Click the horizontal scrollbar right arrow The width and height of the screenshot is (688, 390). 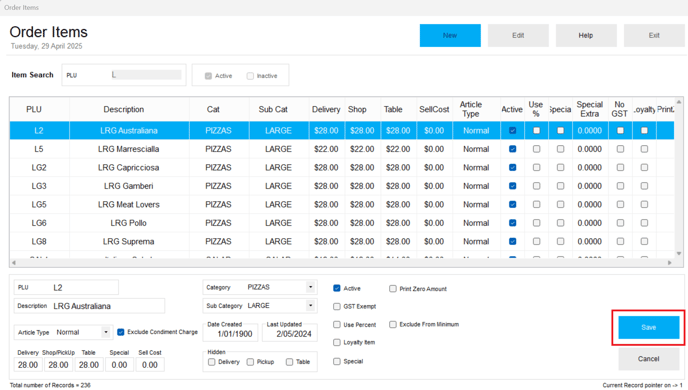pyautogui.click(x=670, y=263)
